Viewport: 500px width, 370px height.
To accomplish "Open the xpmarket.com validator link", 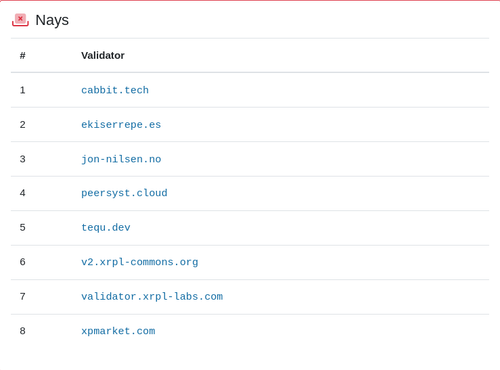I will [x=118, y=331].
